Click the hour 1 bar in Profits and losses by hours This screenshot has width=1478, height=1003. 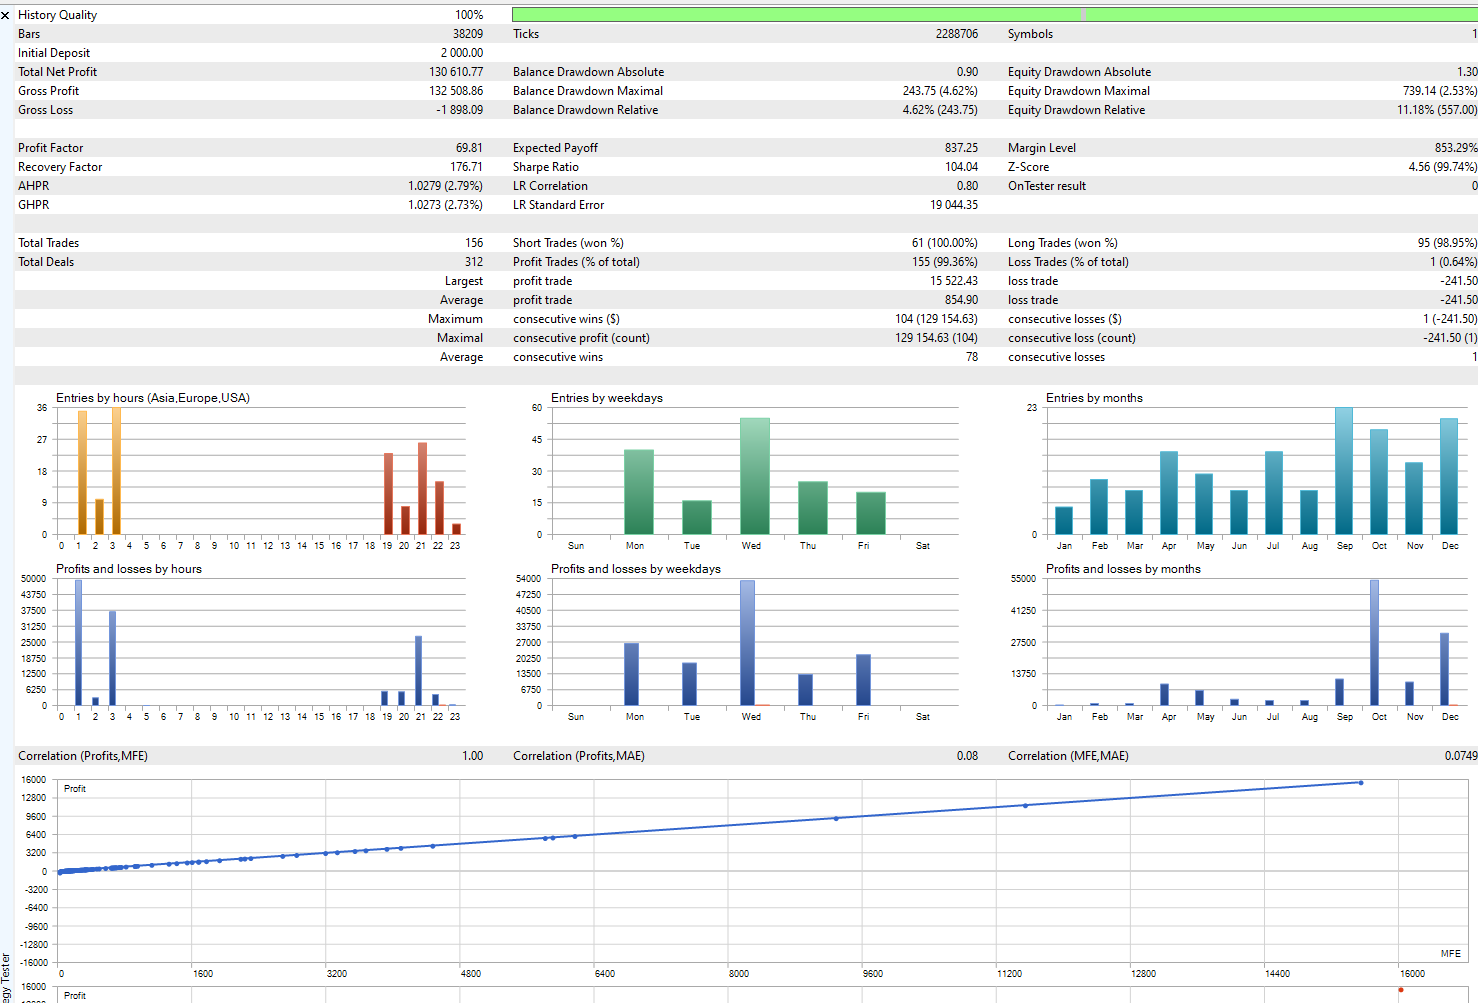coord(78,643)
